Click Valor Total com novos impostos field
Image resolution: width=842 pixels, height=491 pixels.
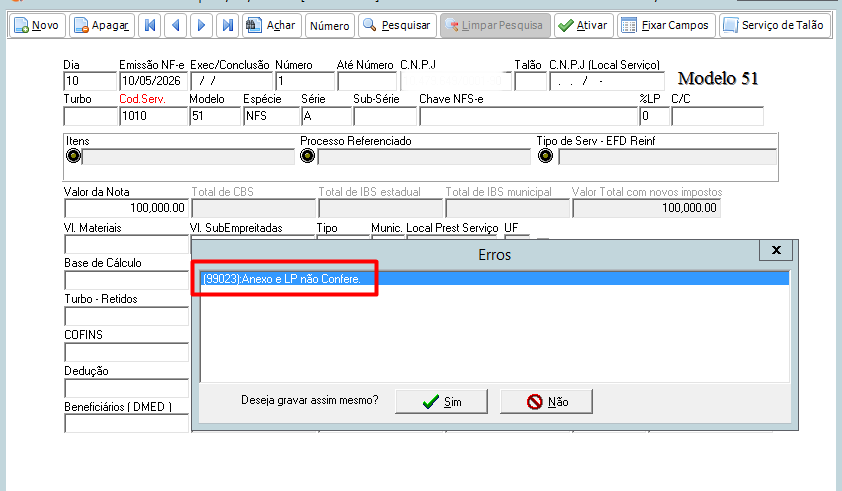(x=647, y=208)
